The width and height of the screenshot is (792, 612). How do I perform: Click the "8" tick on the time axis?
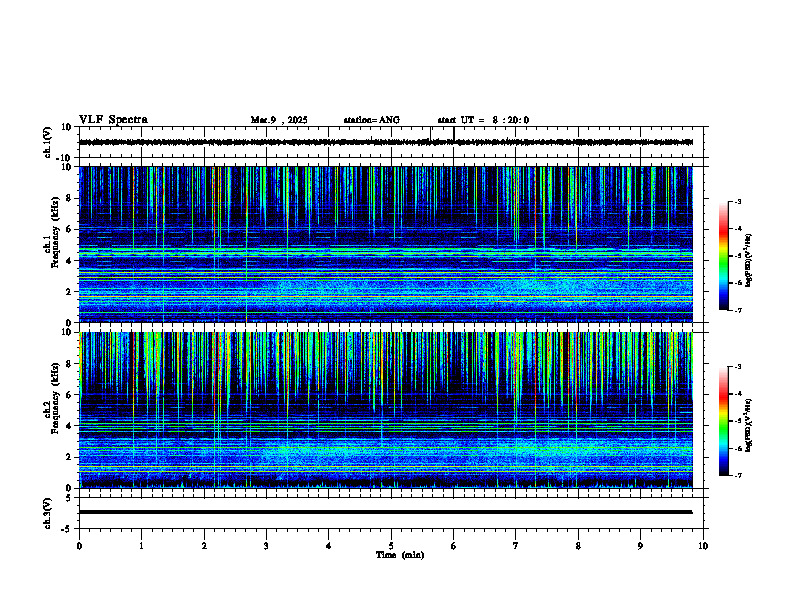coord(578,546)
